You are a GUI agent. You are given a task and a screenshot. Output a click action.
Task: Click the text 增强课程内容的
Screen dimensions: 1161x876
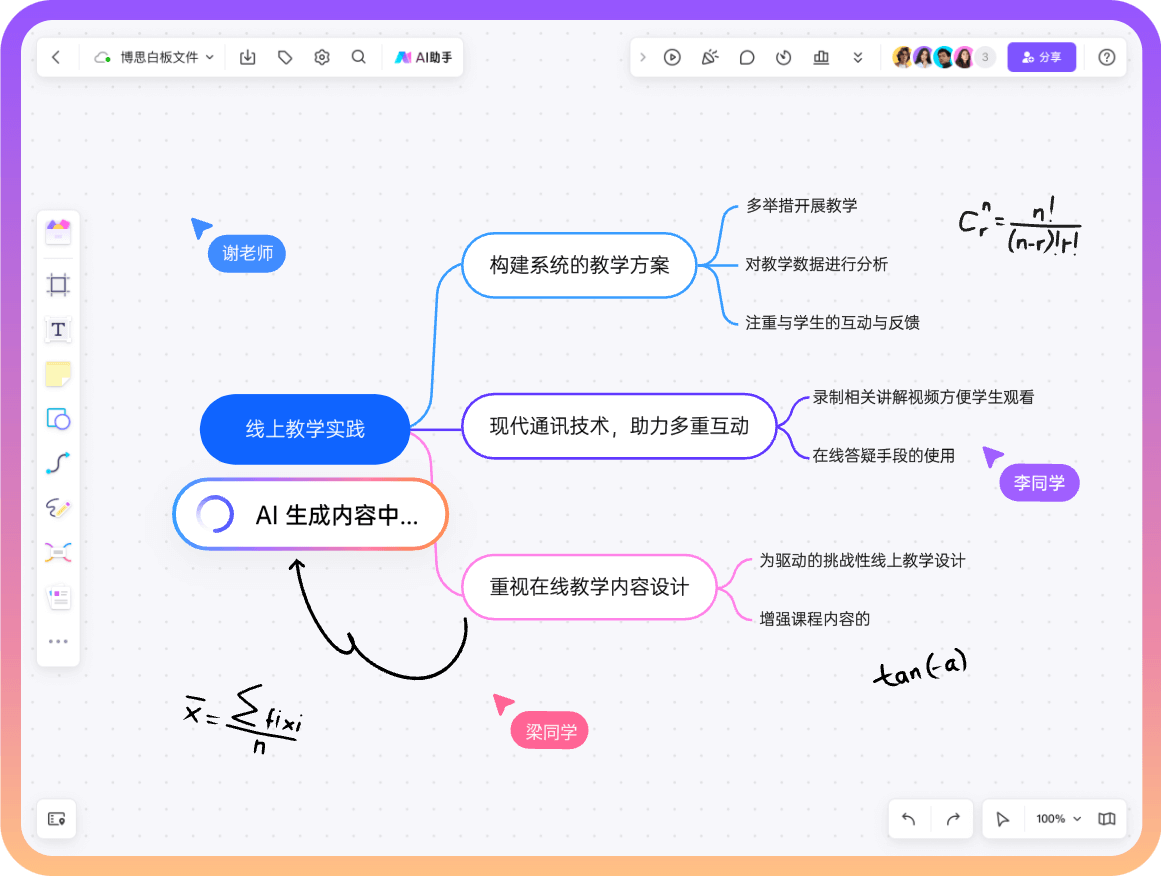[x=814, y=619]
